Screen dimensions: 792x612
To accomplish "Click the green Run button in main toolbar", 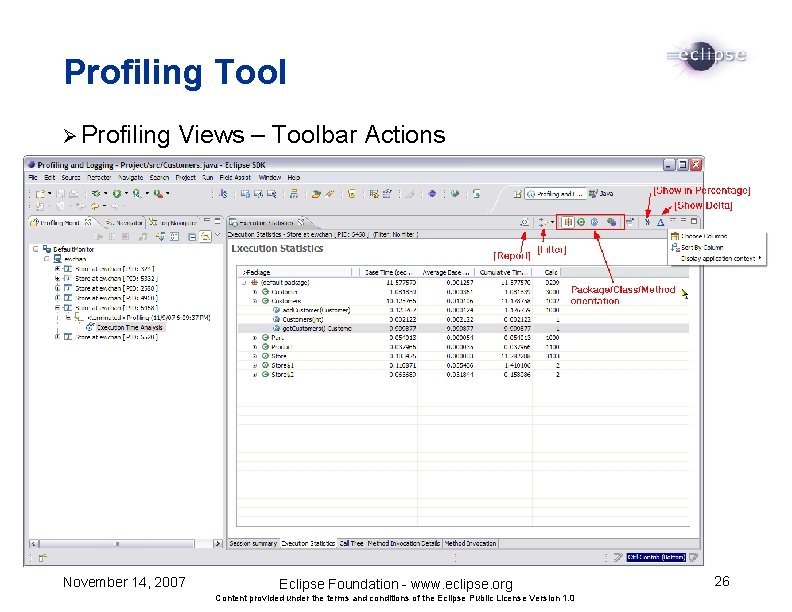I will click(117, 193).
